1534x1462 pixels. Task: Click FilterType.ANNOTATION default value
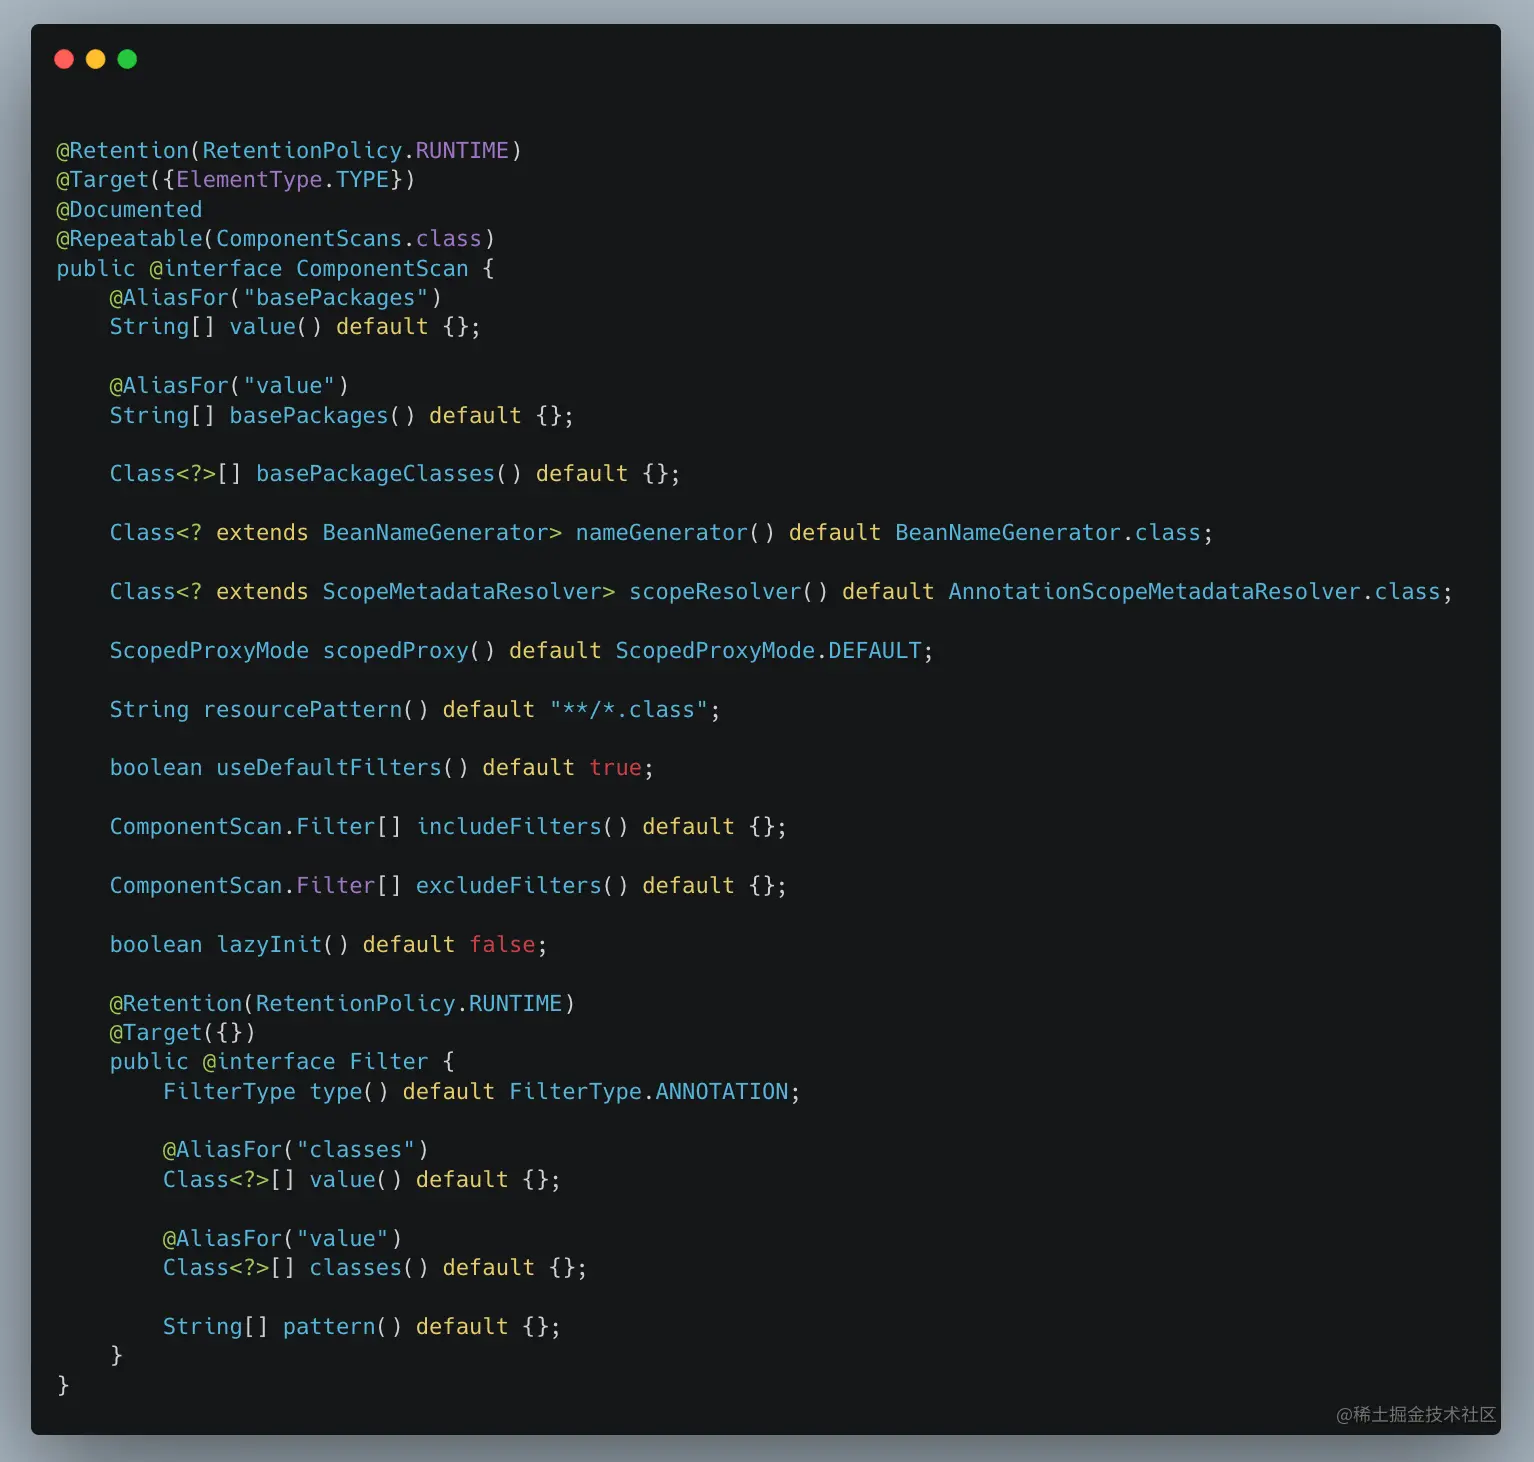click(649, 1091)
